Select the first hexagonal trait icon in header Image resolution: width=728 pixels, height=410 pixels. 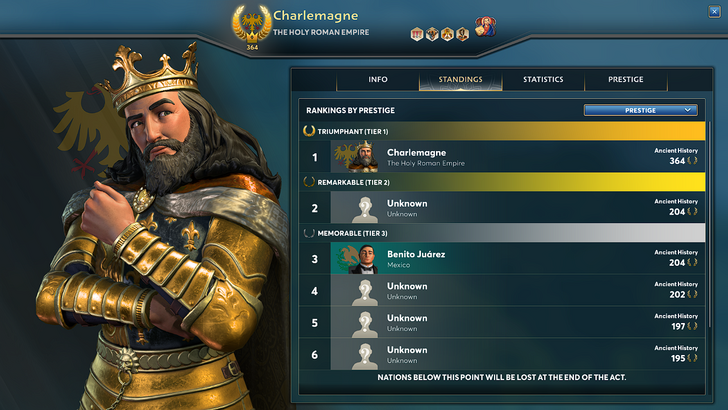pos(417,34)
